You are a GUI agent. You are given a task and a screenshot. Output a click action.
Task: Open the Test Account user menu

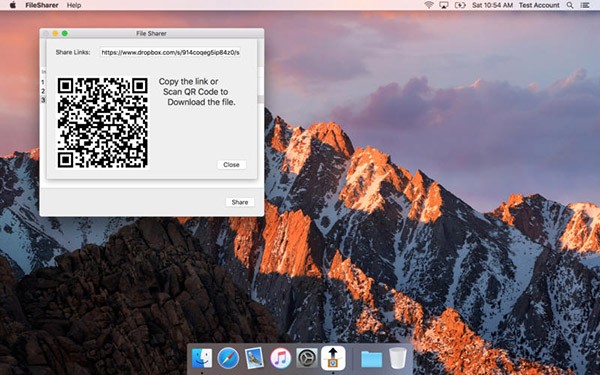(539, 5)
